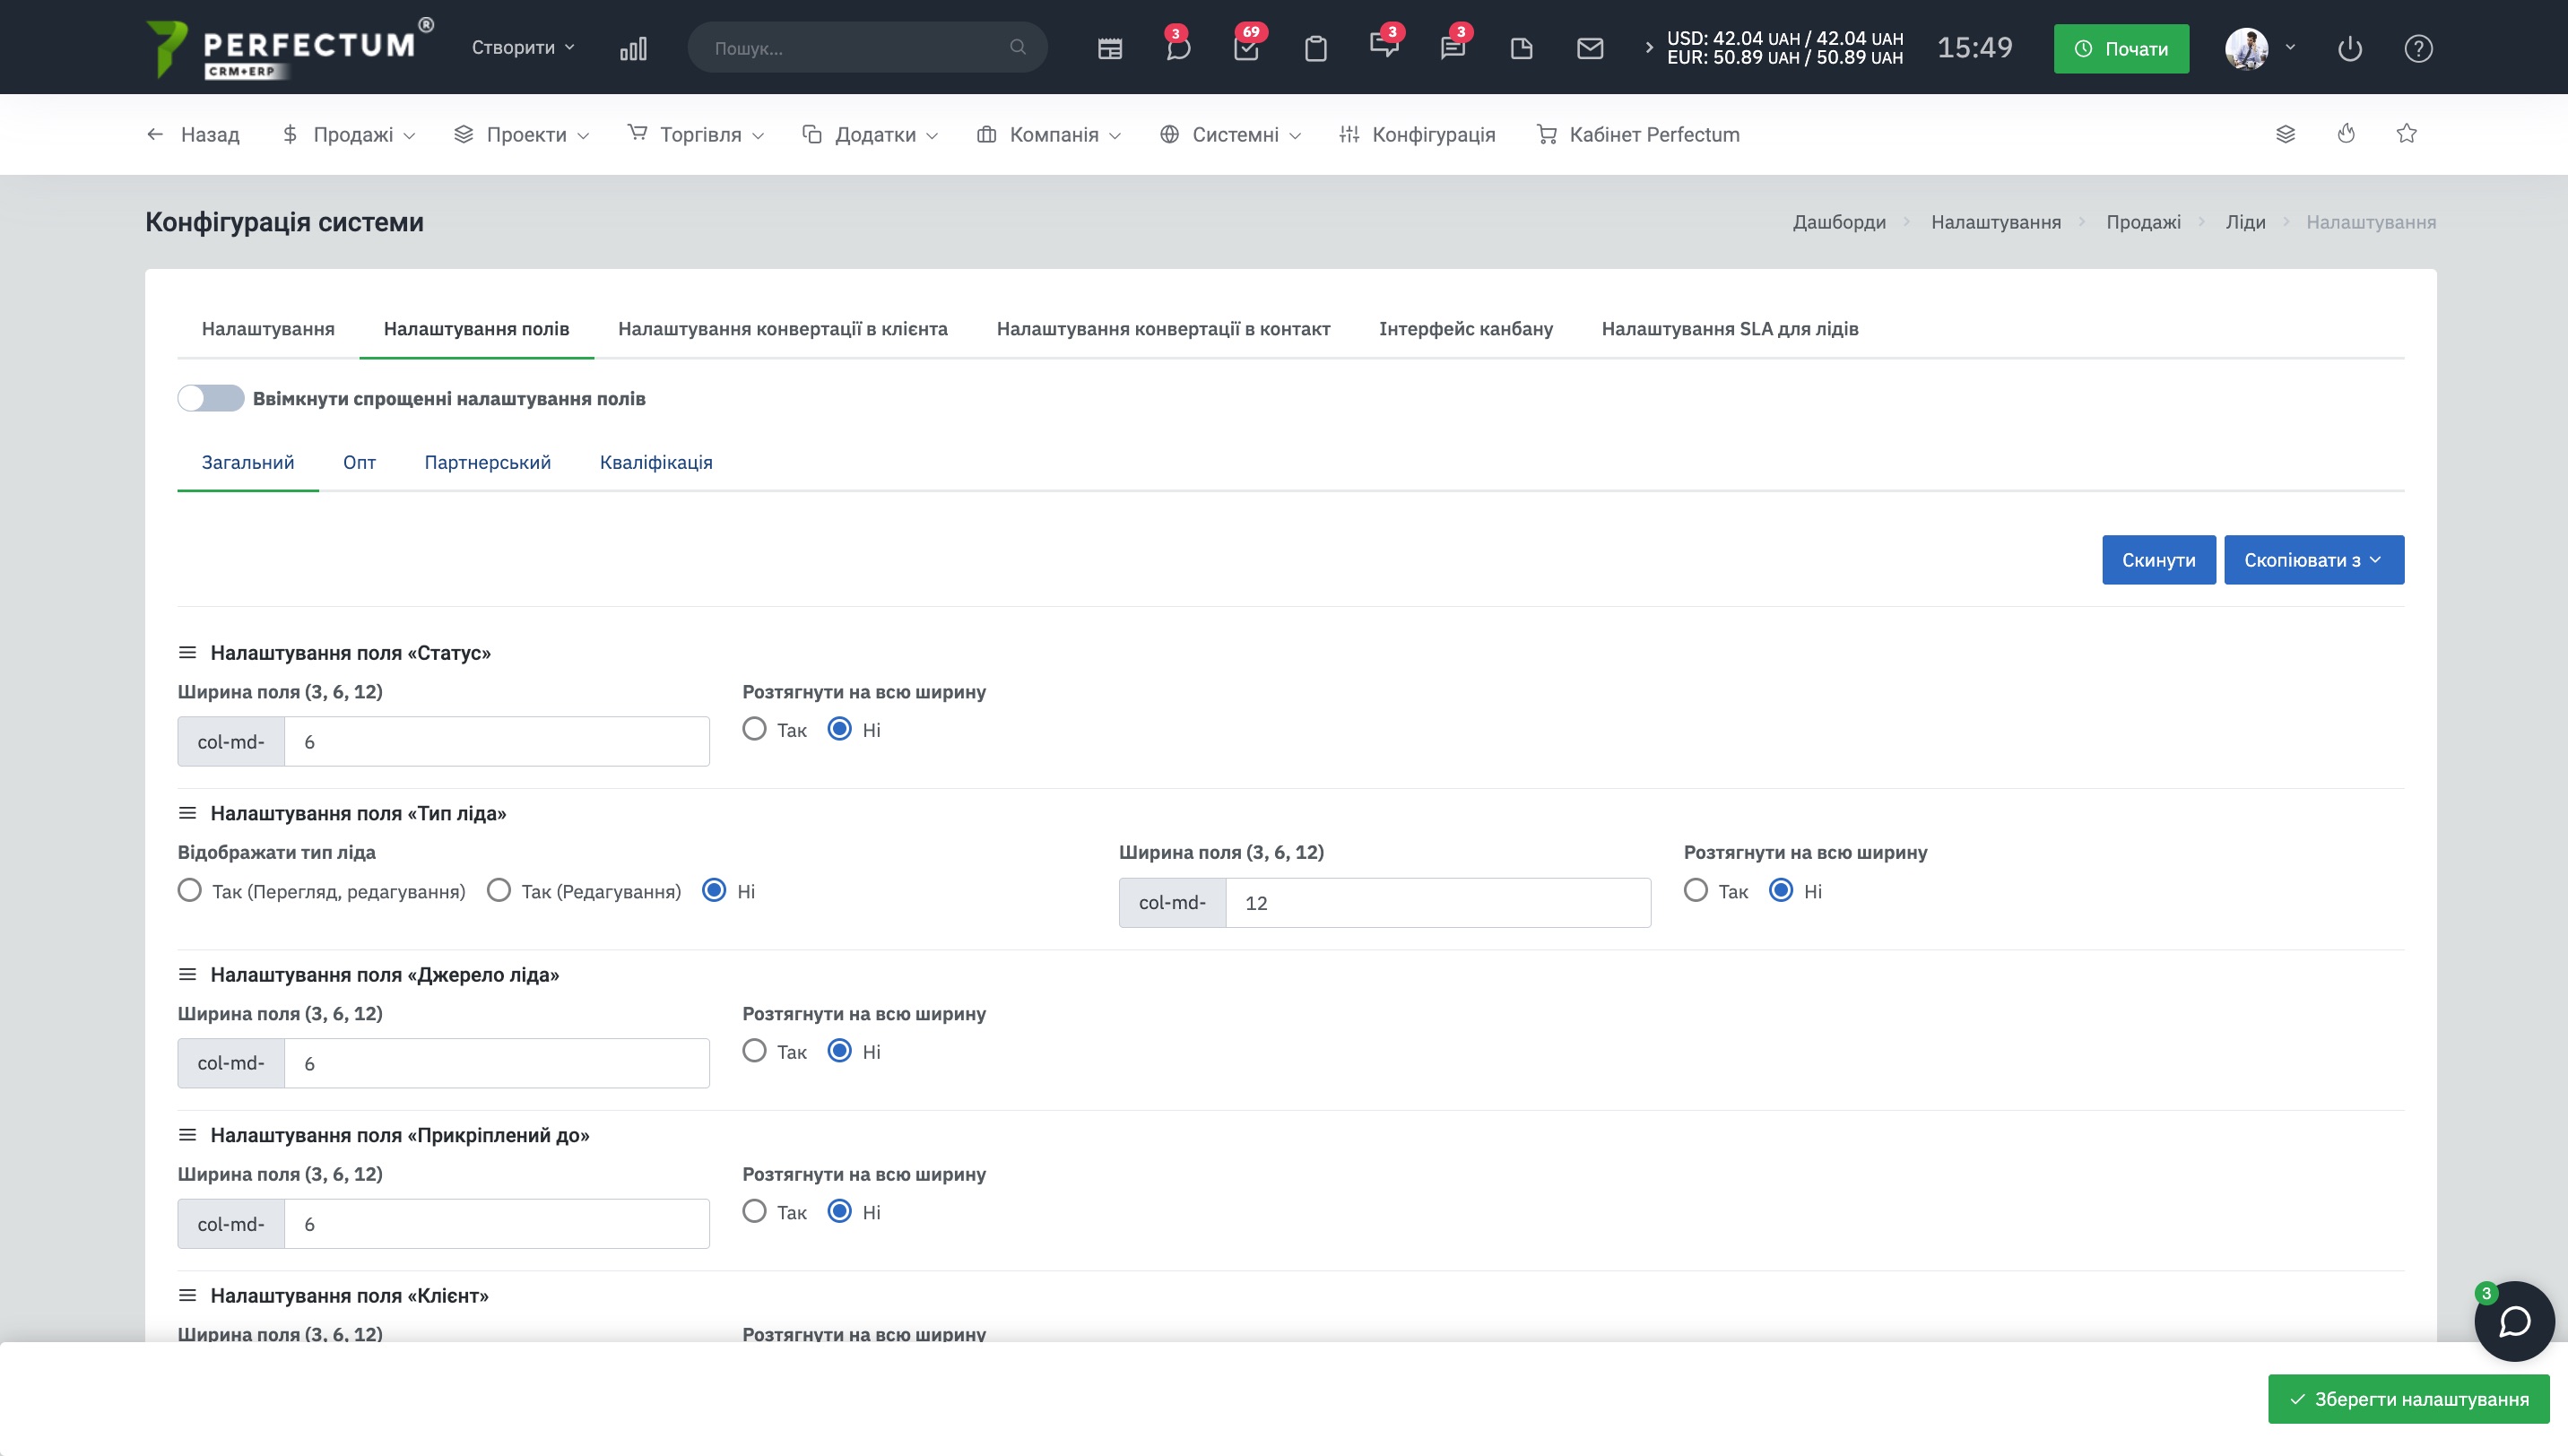Click the Статус field width input
2568x1456 pixels.
496,741
